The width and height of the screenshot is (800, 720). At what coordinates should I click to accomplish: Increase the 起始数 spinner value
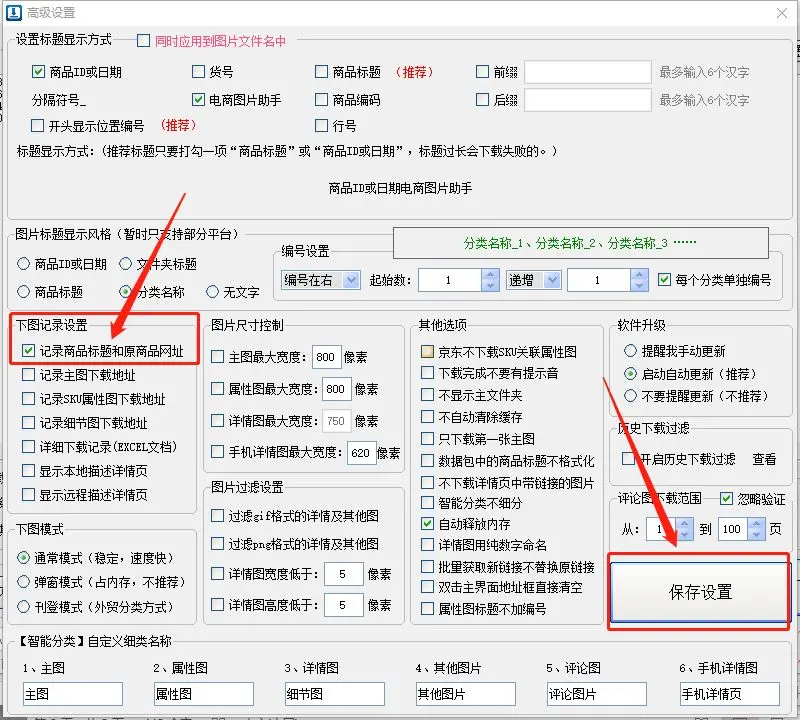[x=489, y=275]
